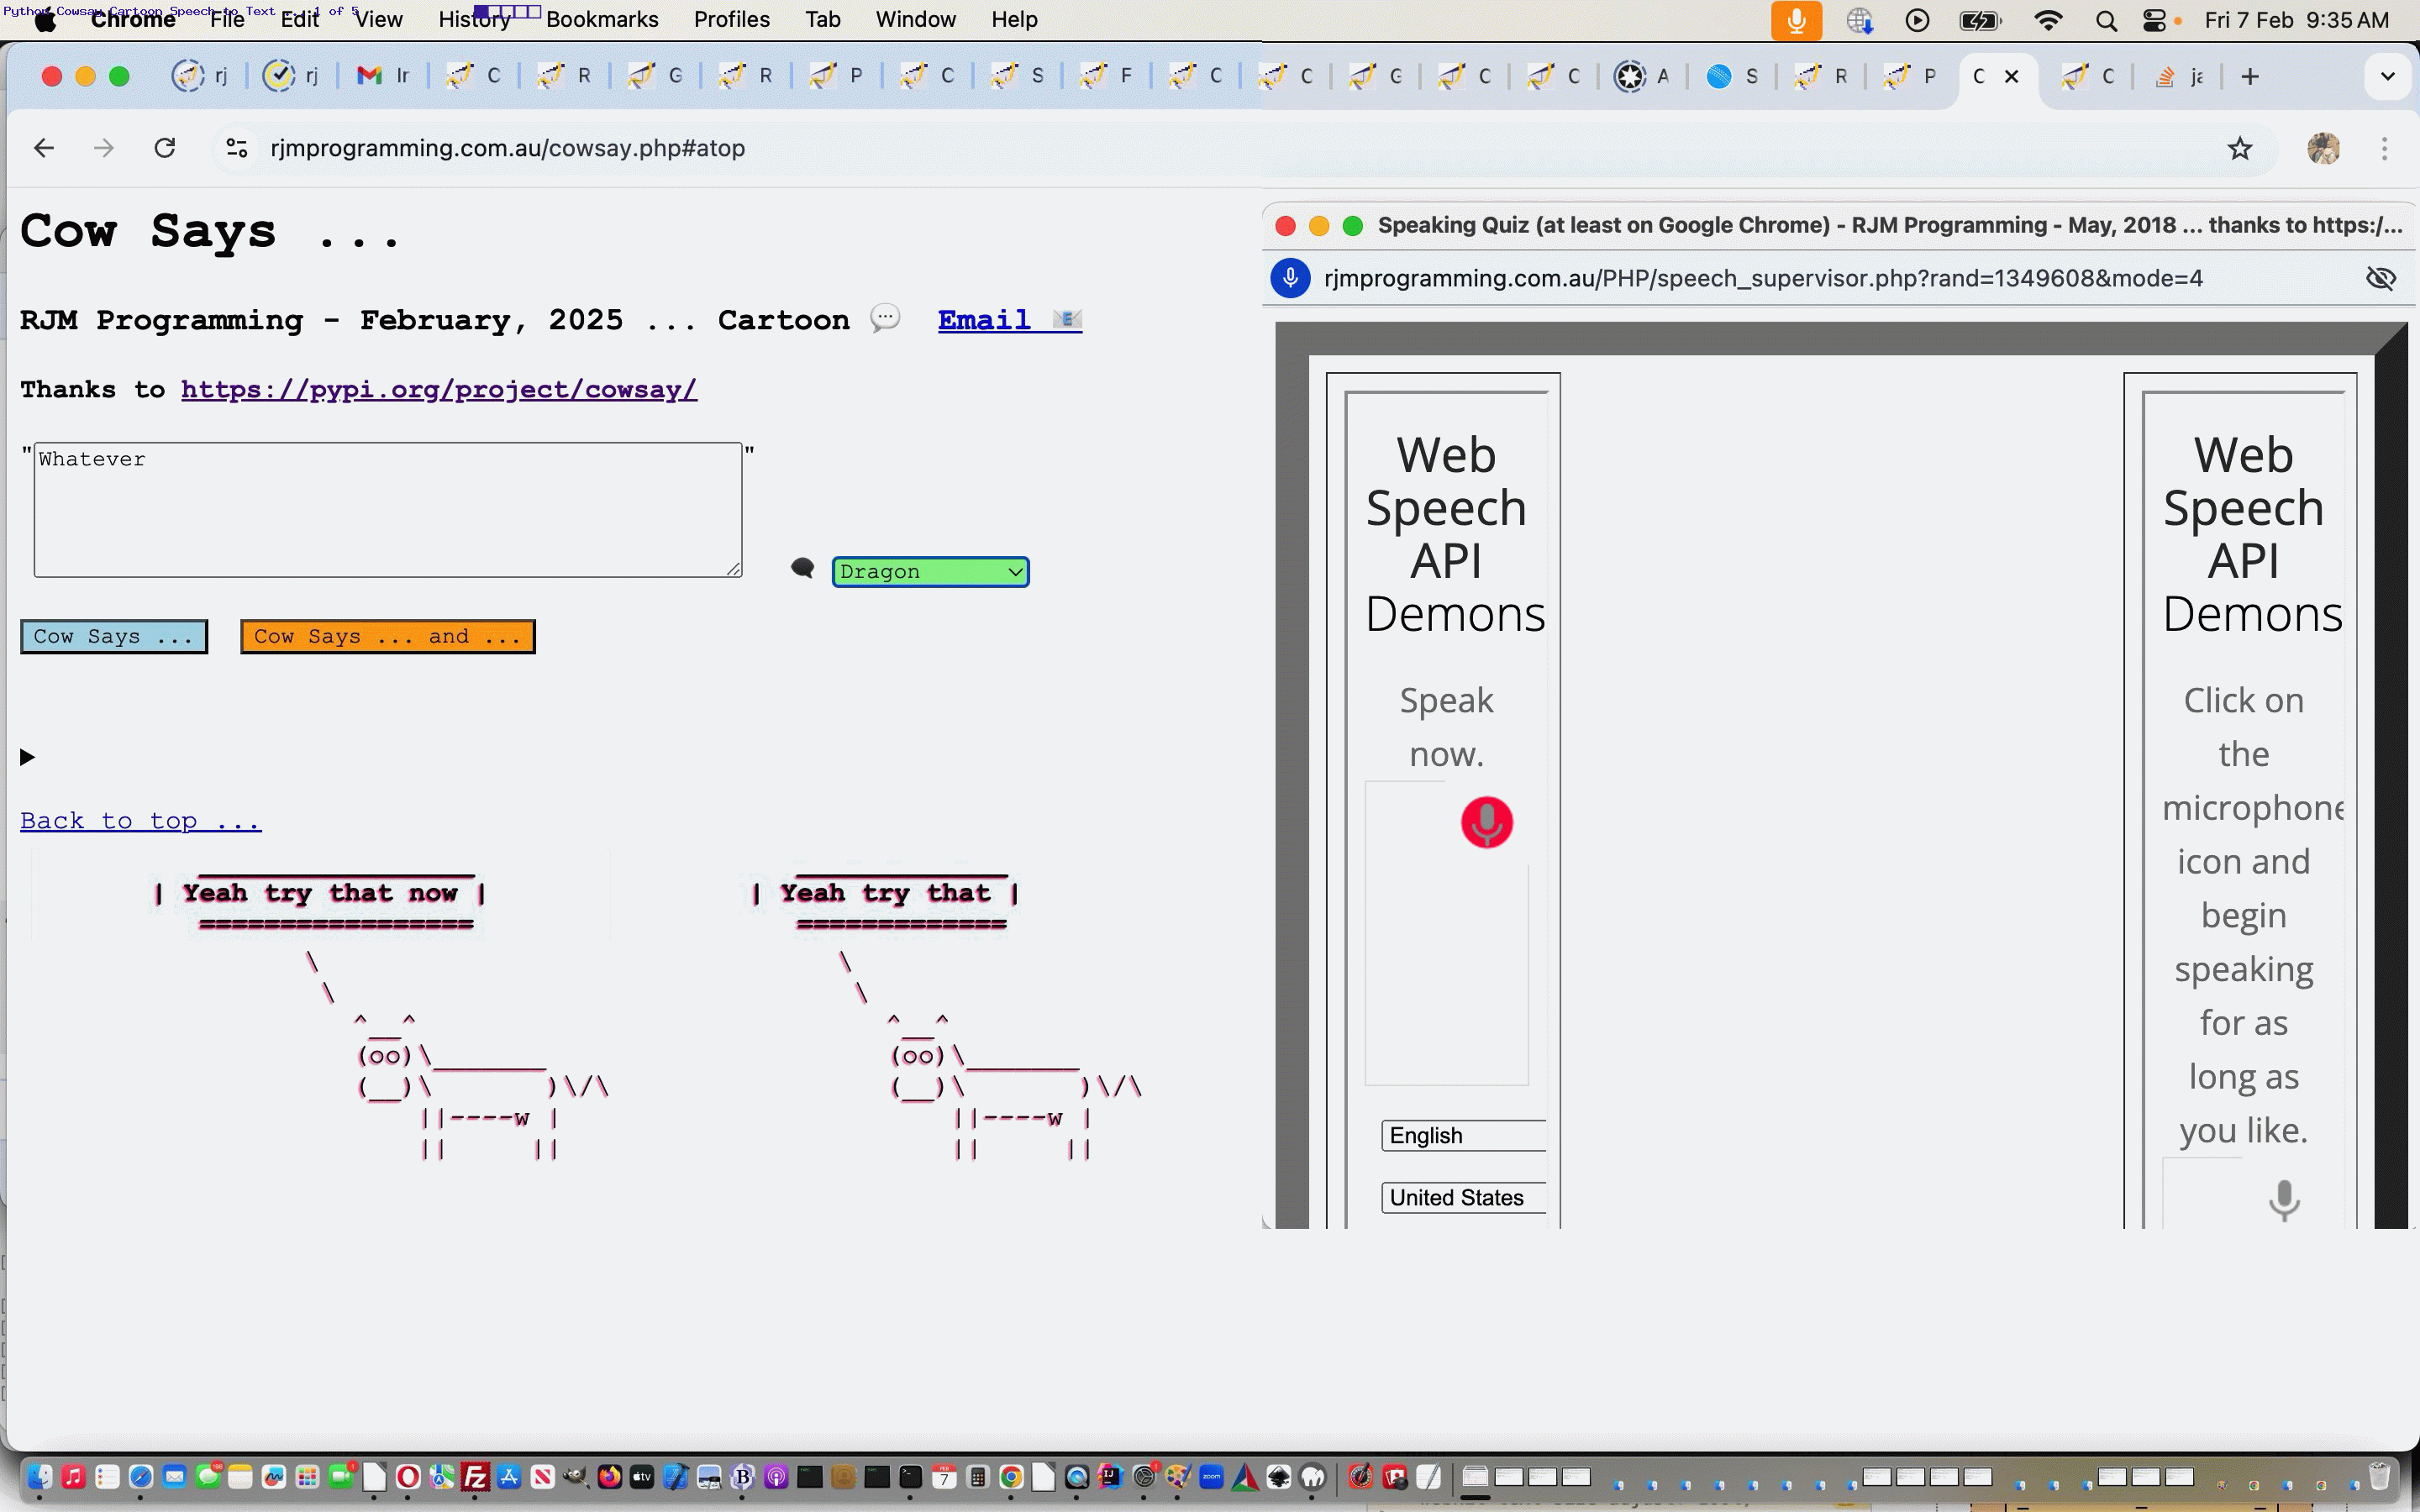Screen dimensions: 2420x1512
Task: Open Trash in the Dock
Action: (x=2380, y=1477)
